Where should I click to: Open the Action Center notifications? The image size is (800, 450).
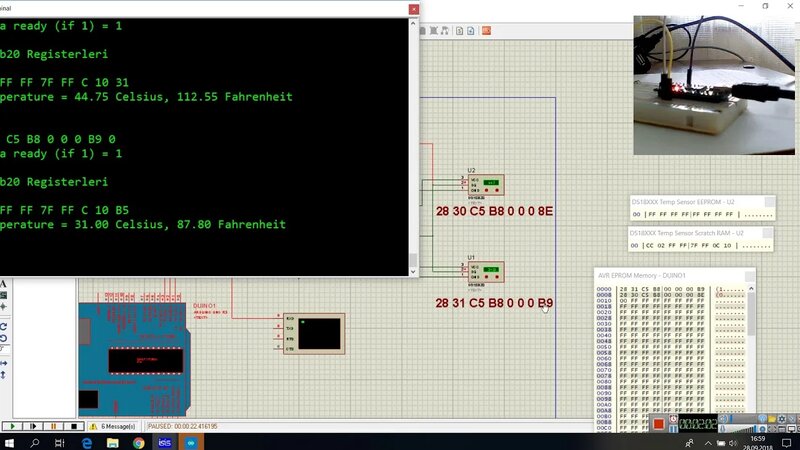tap(787, 443)
